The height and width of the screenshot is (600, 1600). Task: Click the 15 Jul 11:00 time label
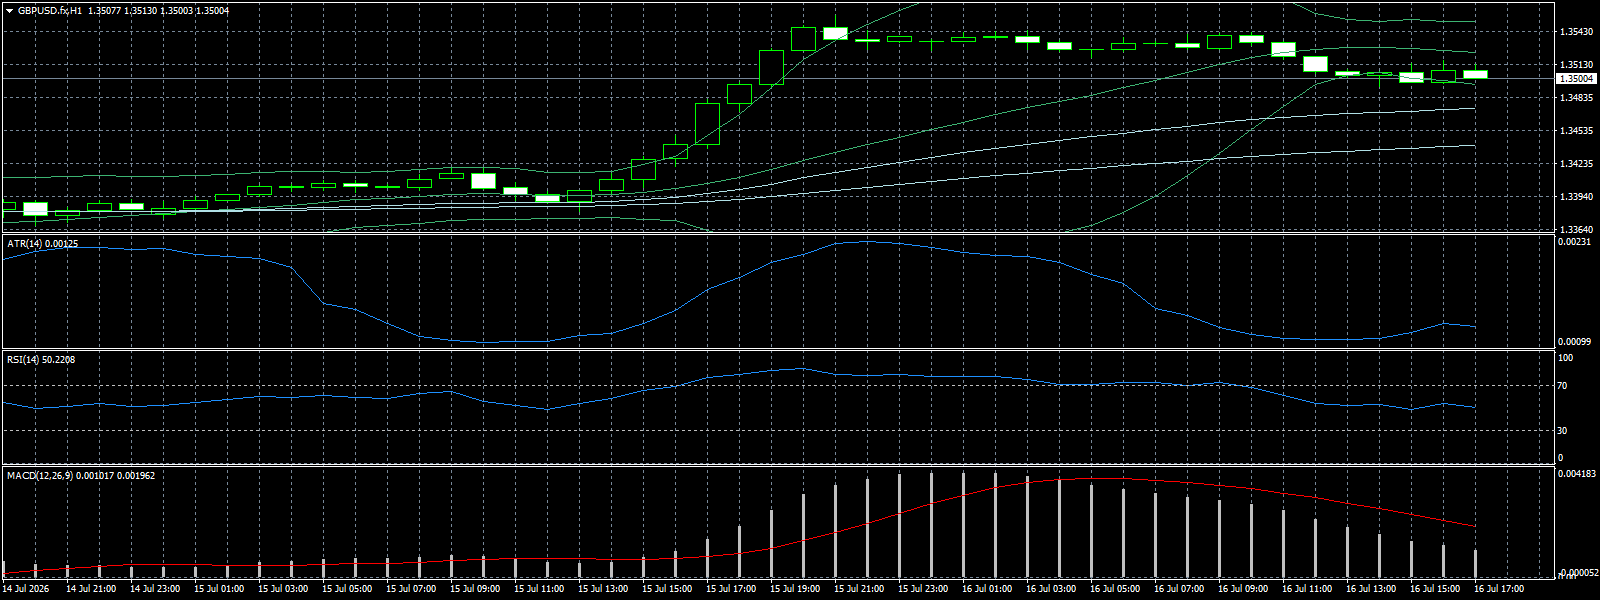click(538, 589)
